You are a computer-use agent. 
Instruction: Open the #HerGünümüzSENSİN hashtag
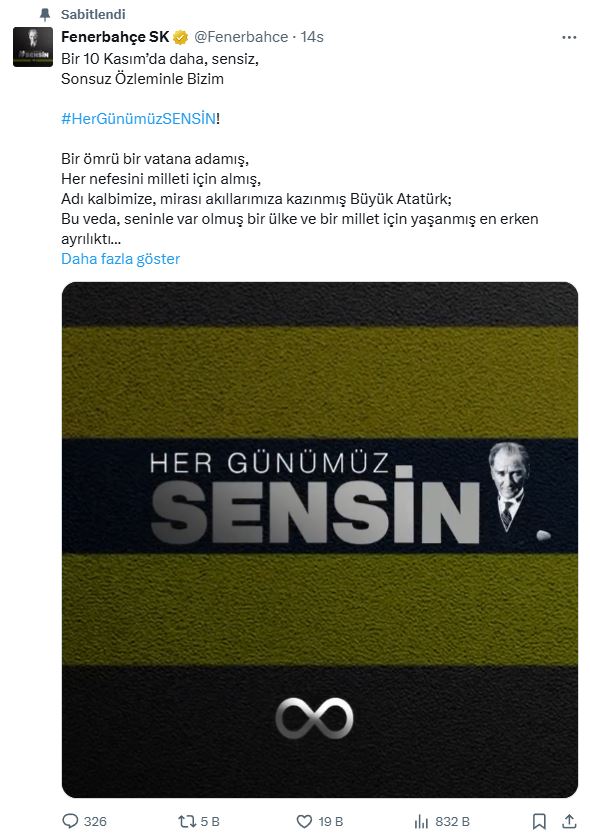139,118
